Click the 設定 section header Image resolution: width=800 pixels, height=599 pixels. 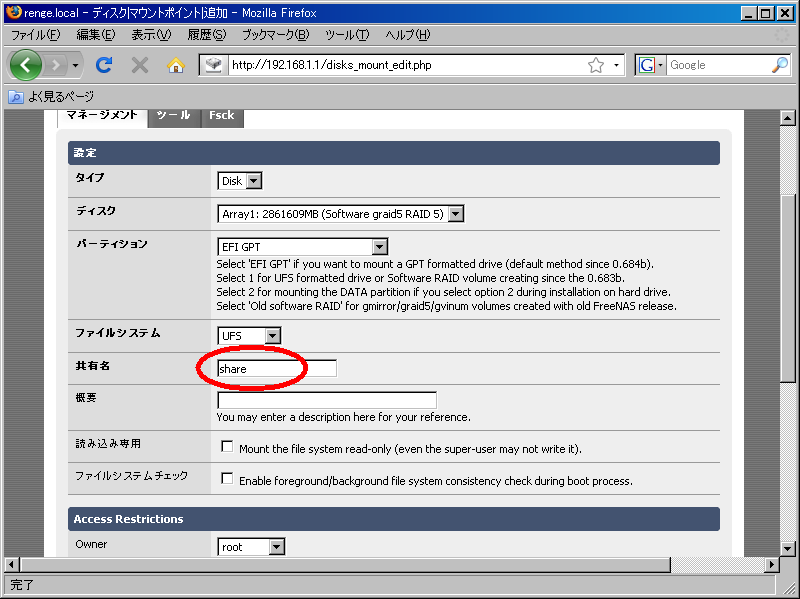coord(394,153)
